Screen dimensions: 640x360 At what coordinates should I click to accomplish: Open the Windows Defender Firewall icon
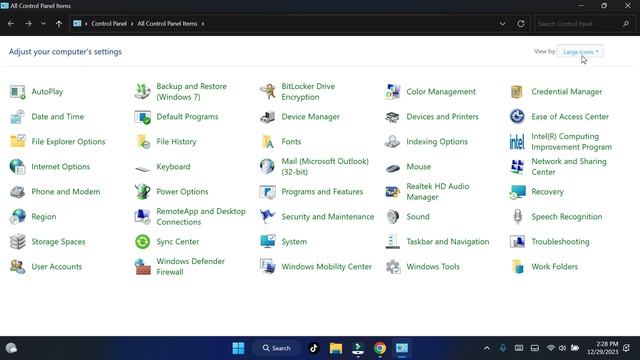point(142,267)
